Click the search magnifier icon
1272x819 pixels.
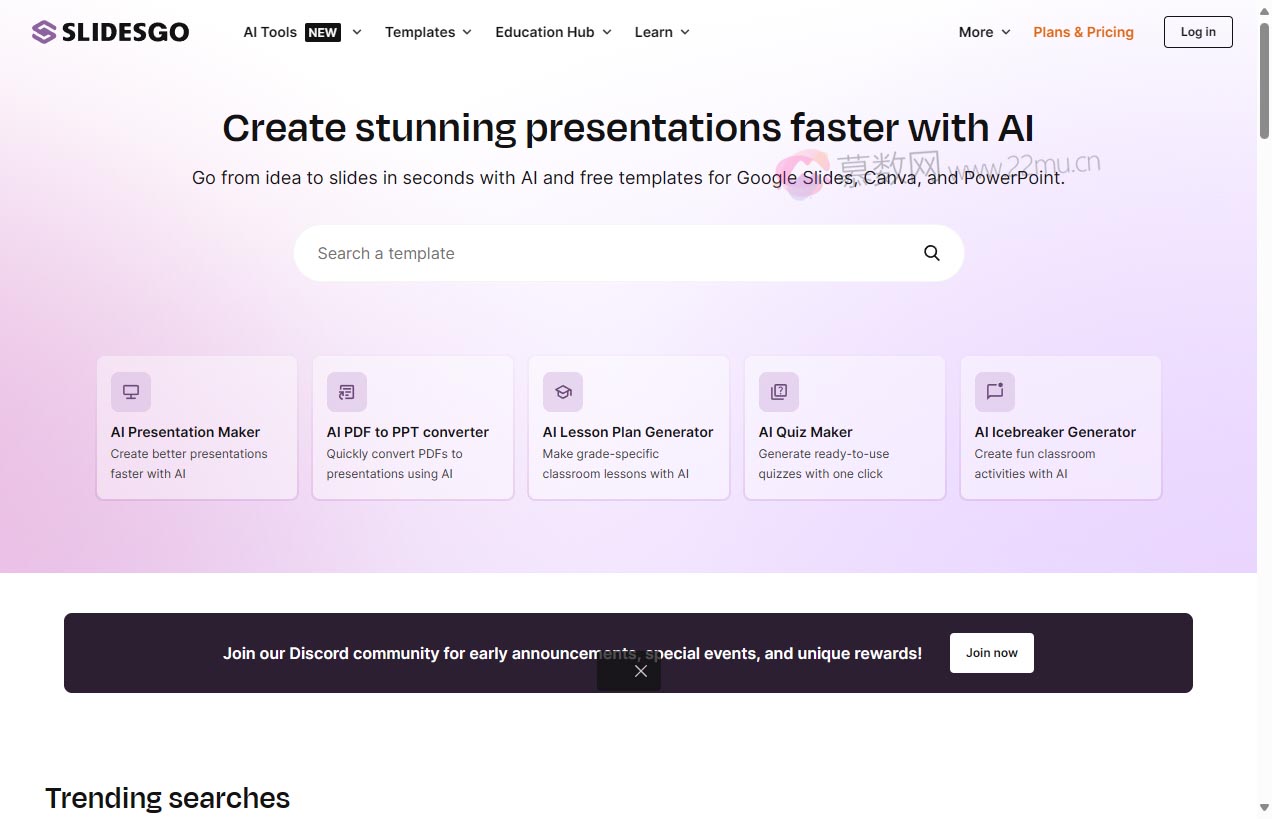[x=931, y=253]
